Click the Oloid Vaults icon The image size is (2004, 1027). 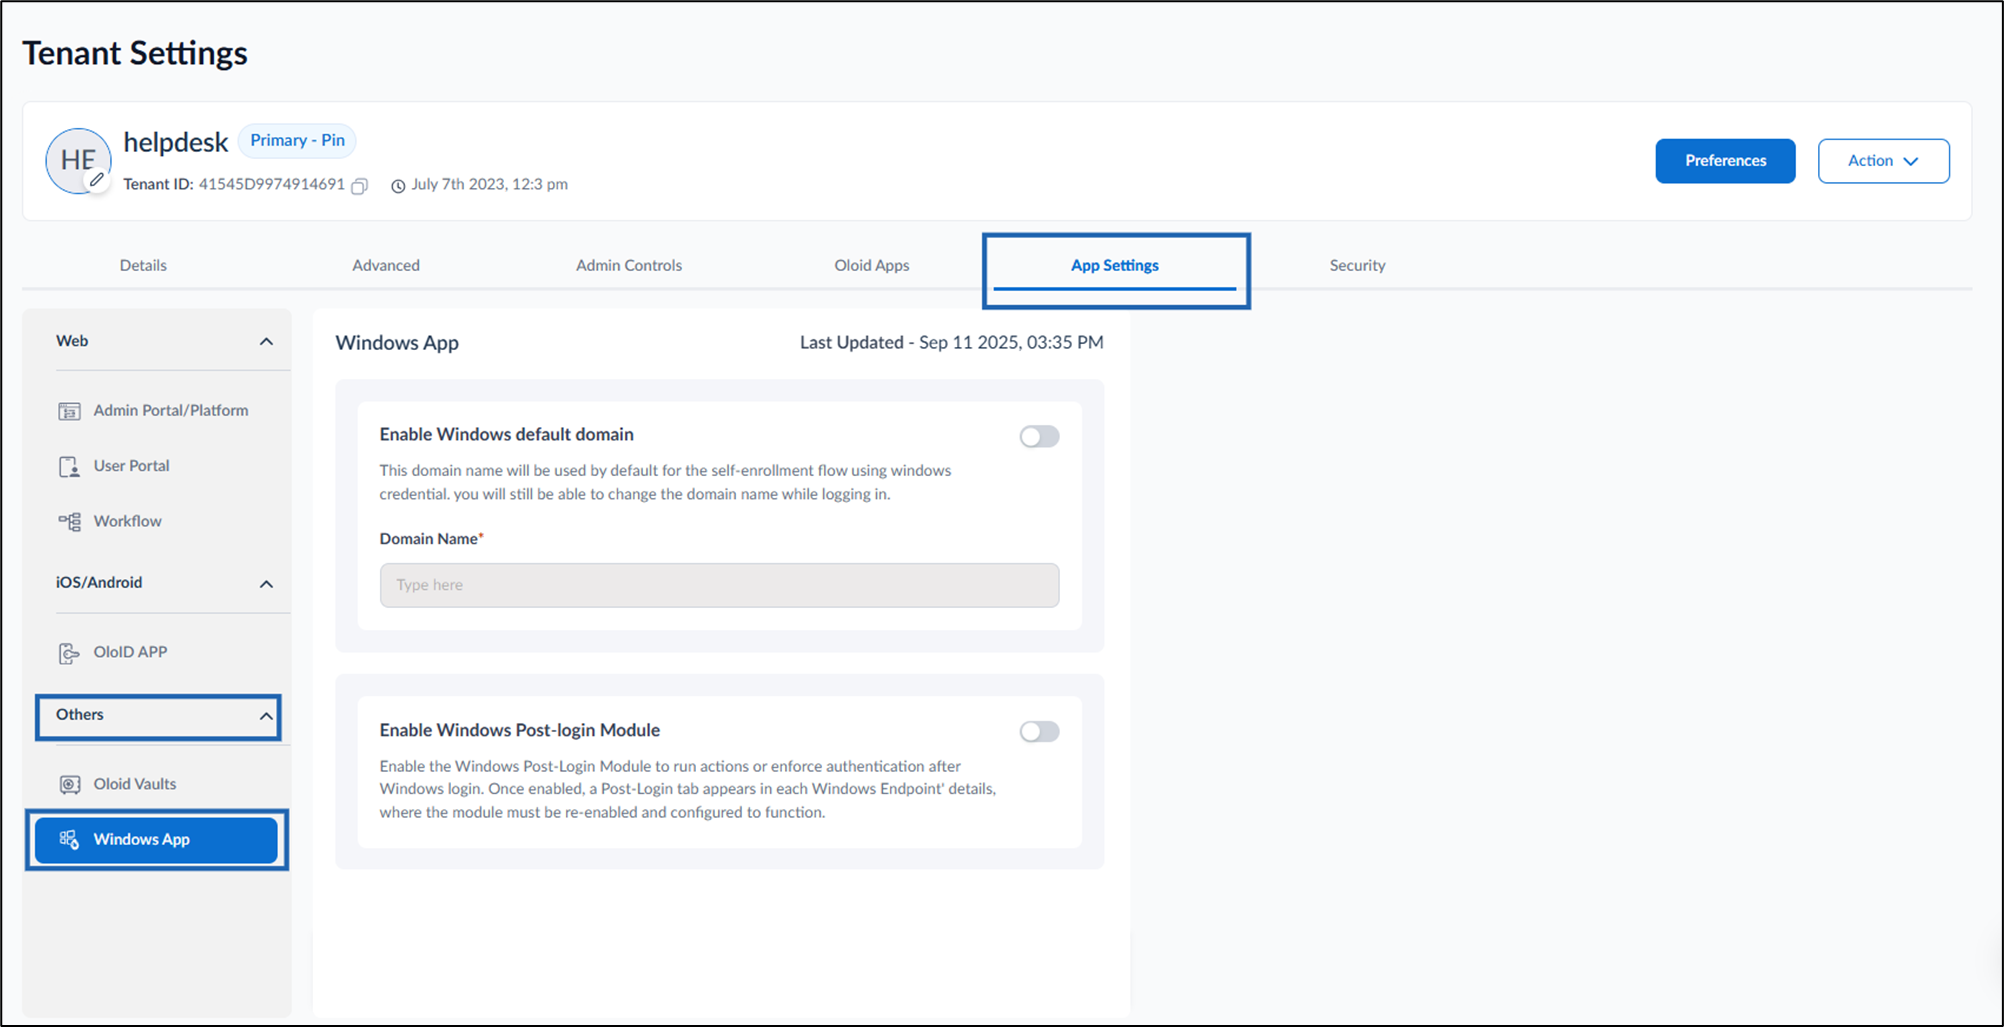tap(69, 784)
